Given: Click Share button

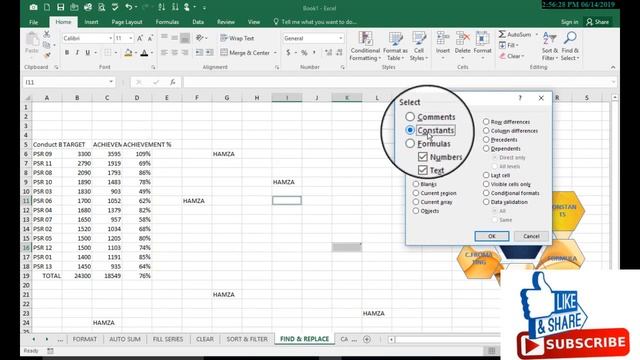Looking at the screenshot, I should click(598, 22).
